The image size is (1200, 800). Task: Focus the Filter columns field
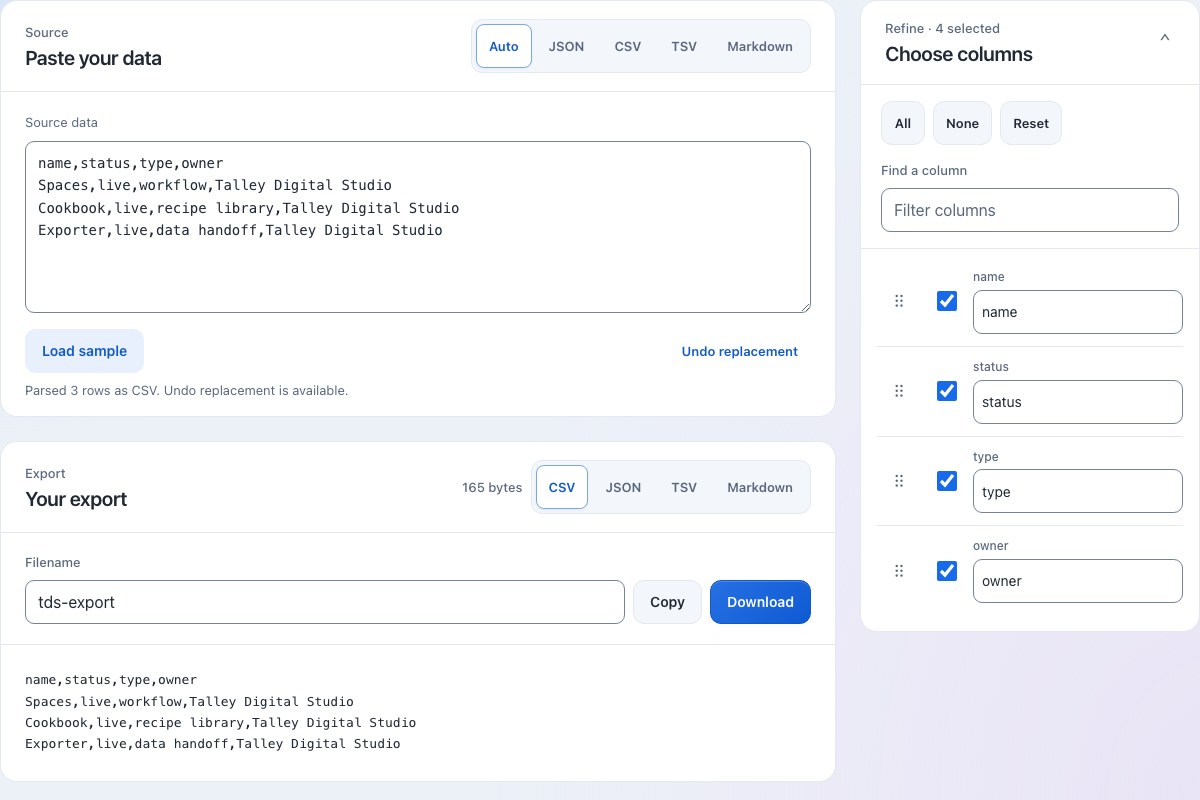pos(1030,210)
